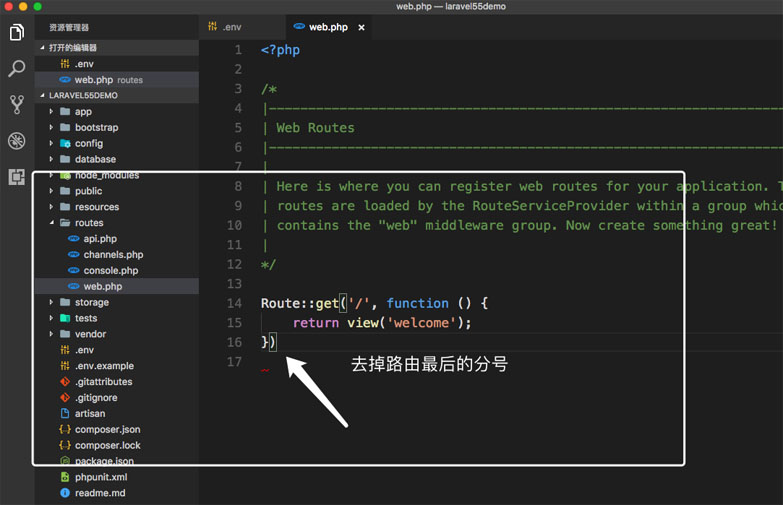Screen dimensions: 783x505
Task: Click the routes open-folder icon
Action: (65, 223)
